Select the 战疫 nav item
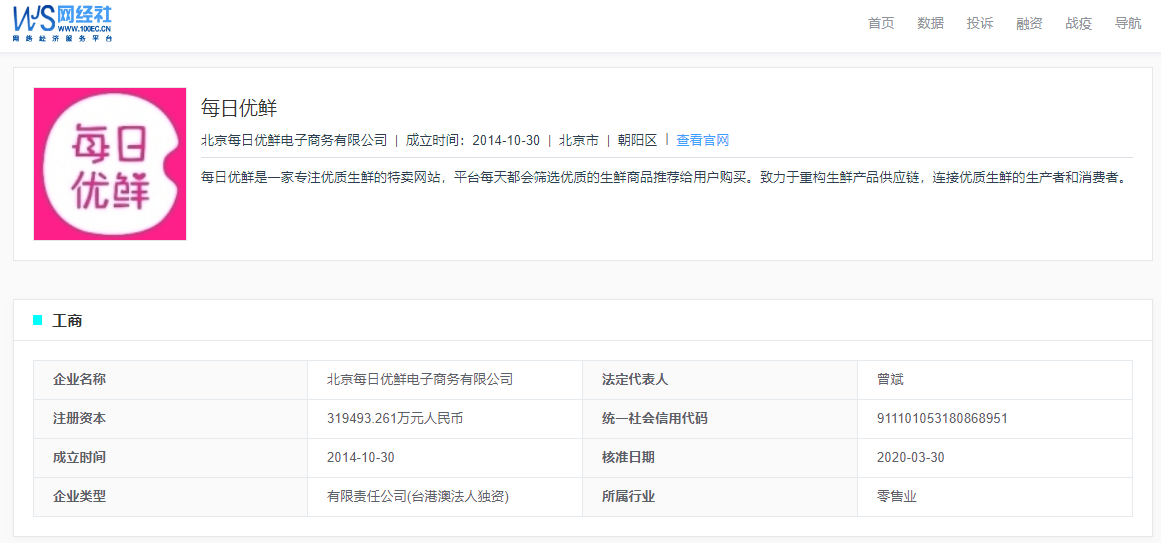 pyautogui.click(x=1079, y=23)
